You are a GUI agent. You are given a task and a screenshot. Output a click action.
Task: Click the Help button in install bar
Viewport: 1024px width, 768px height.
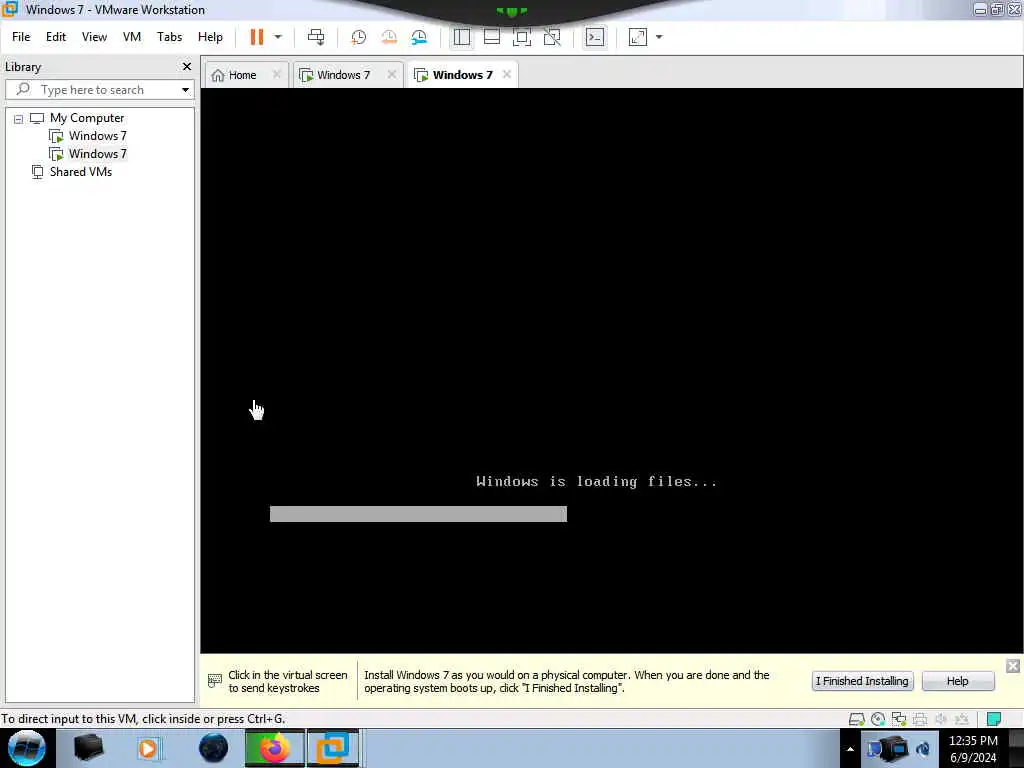[958, 681]
